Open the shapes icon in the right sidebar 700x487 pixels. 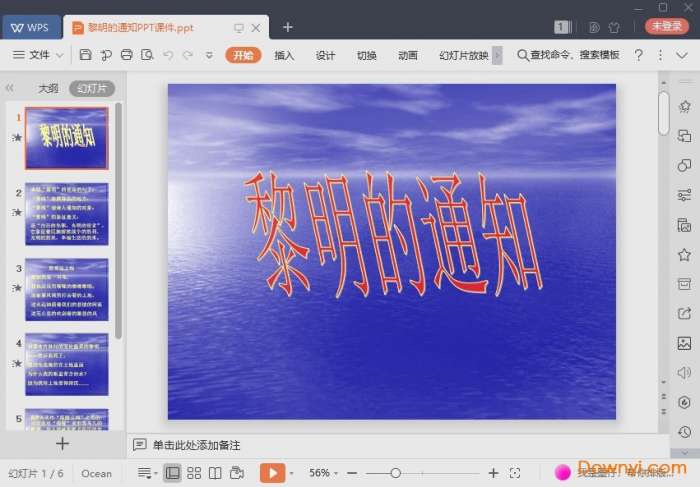coord(684,165)
